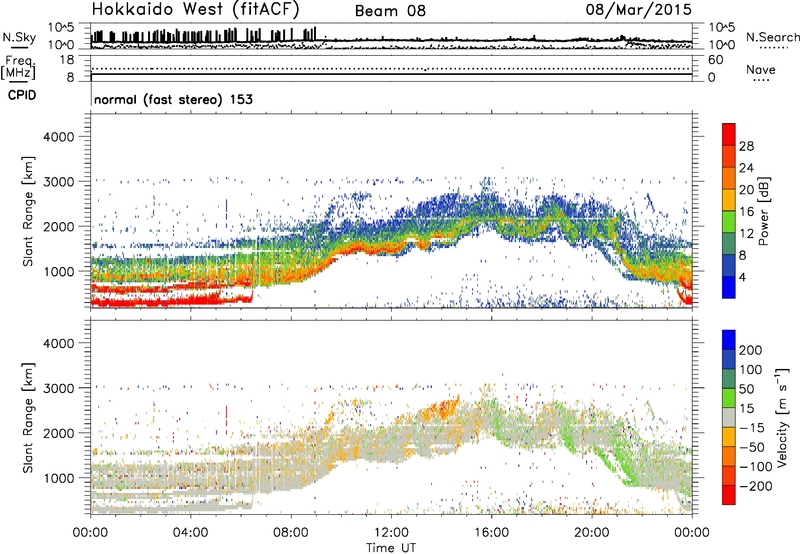This screenshot has width=800, height=554.
Task: Click the 'Time UT' axis label
Action: tap(391, 548)
